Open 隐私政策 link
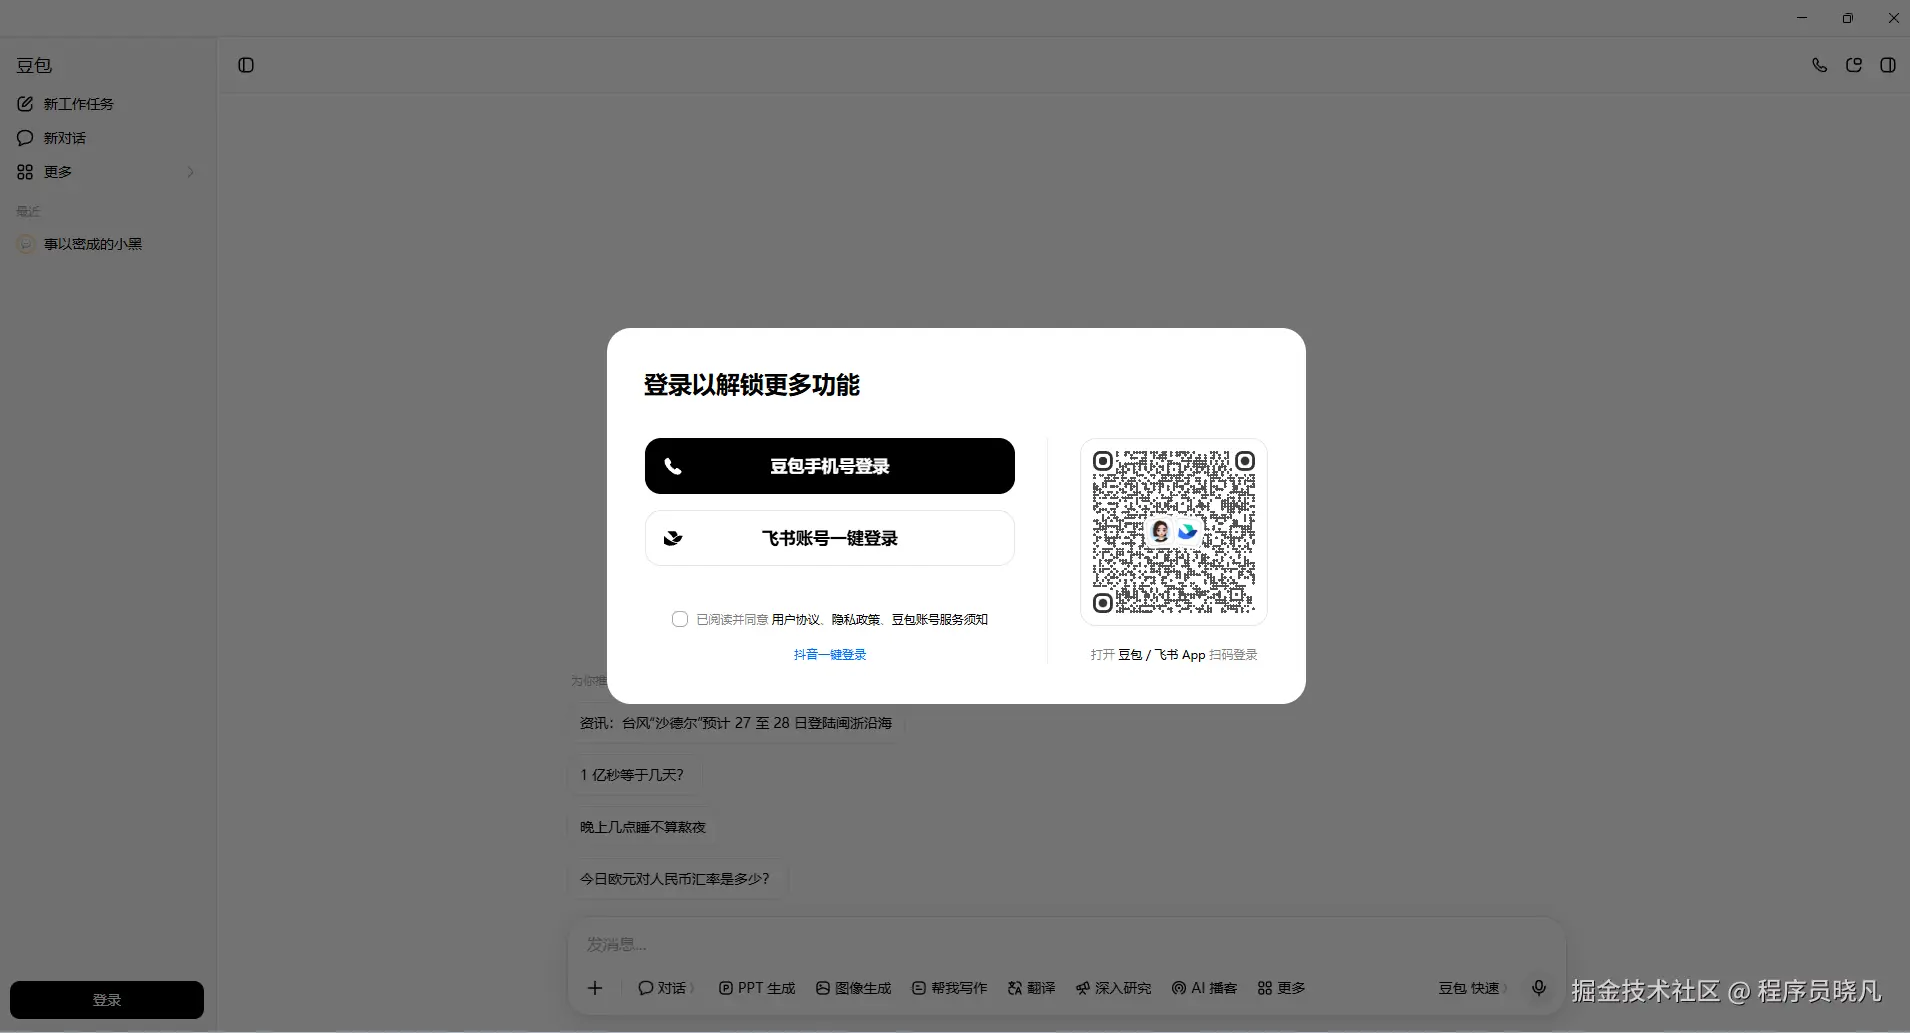 [x=856, y=620]
